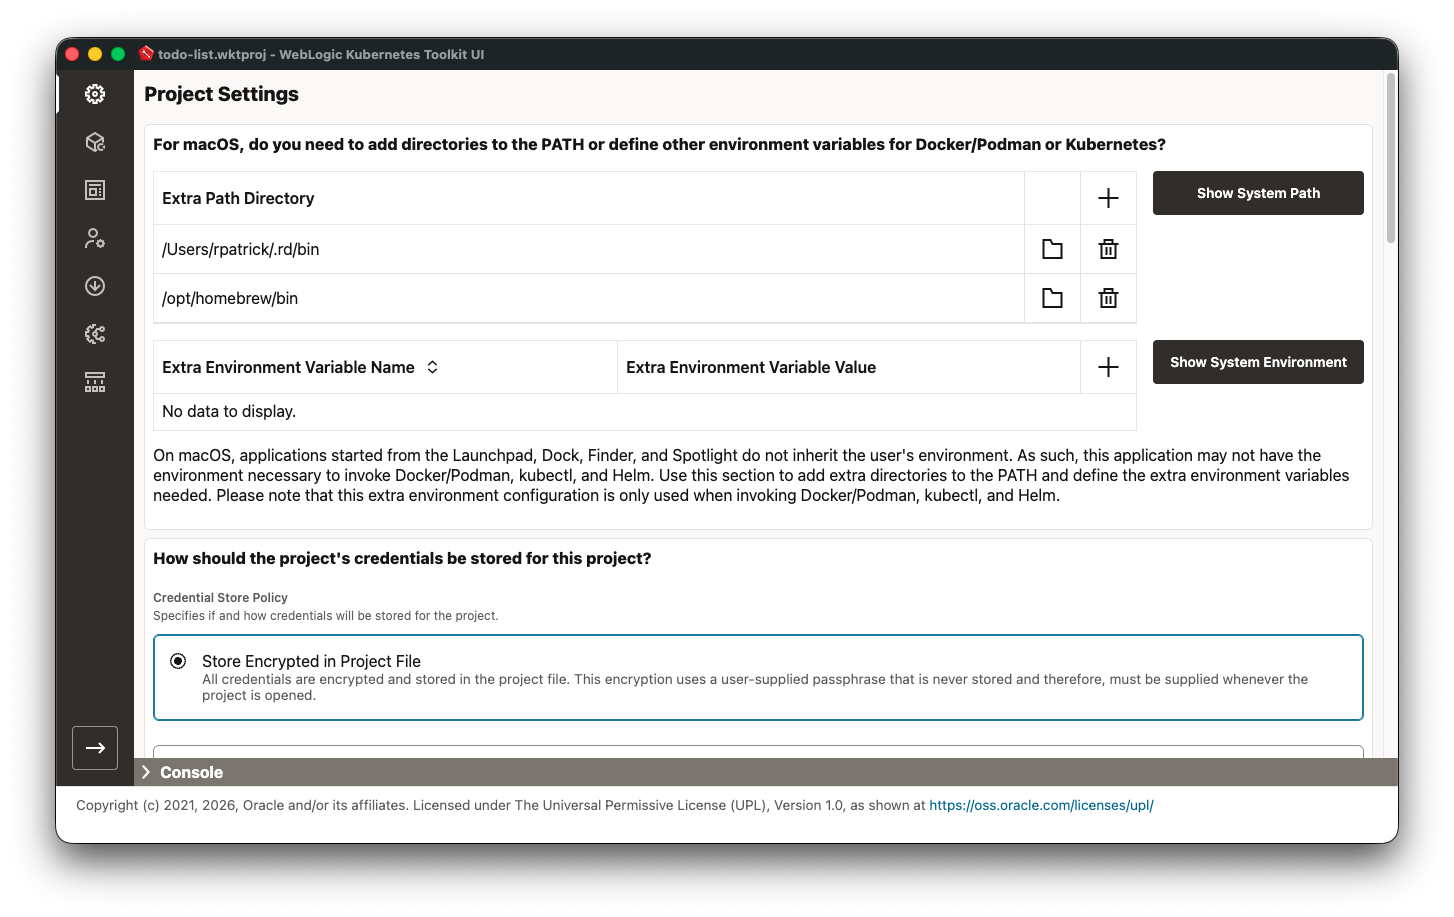Screen dimensions: 1454x917
Task: Click the window layout icon in sidebar
Action: 95,190
